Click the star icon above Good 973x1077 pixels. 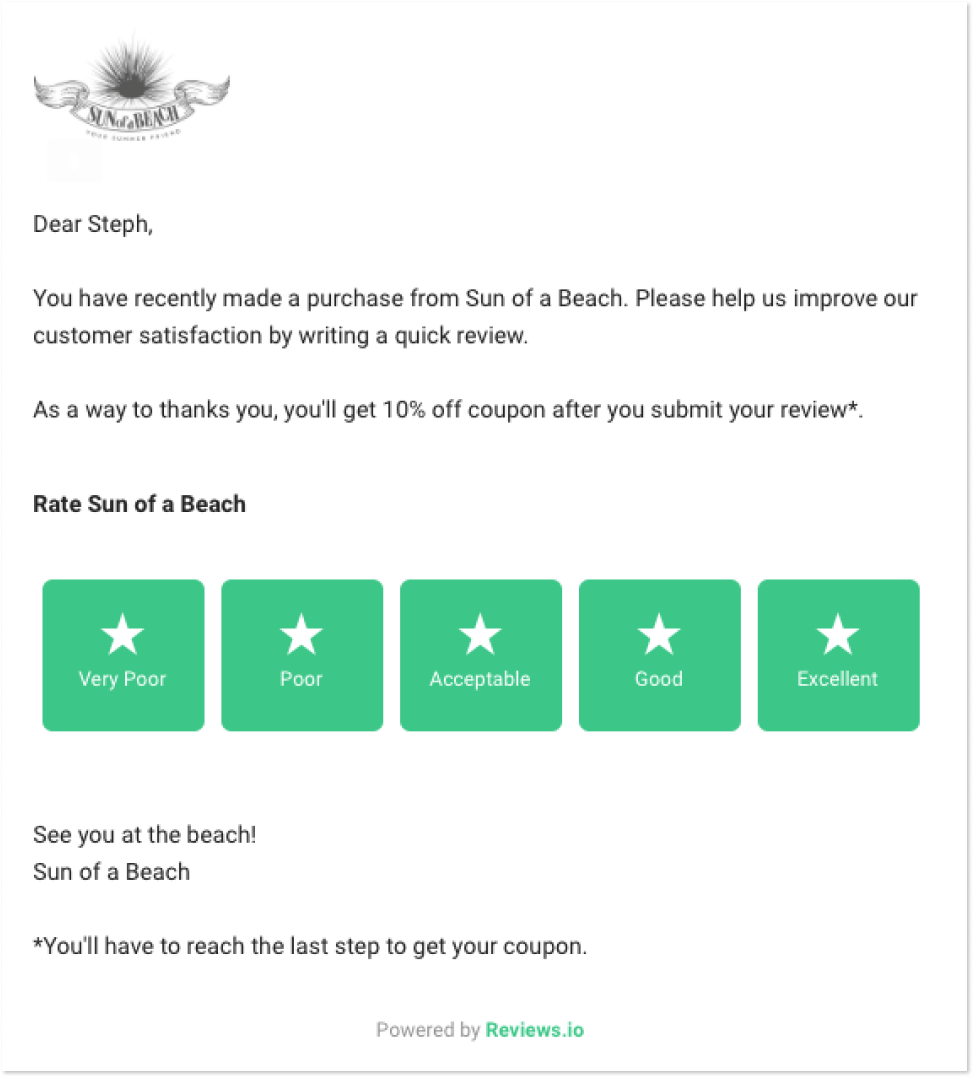pos(659,634)
